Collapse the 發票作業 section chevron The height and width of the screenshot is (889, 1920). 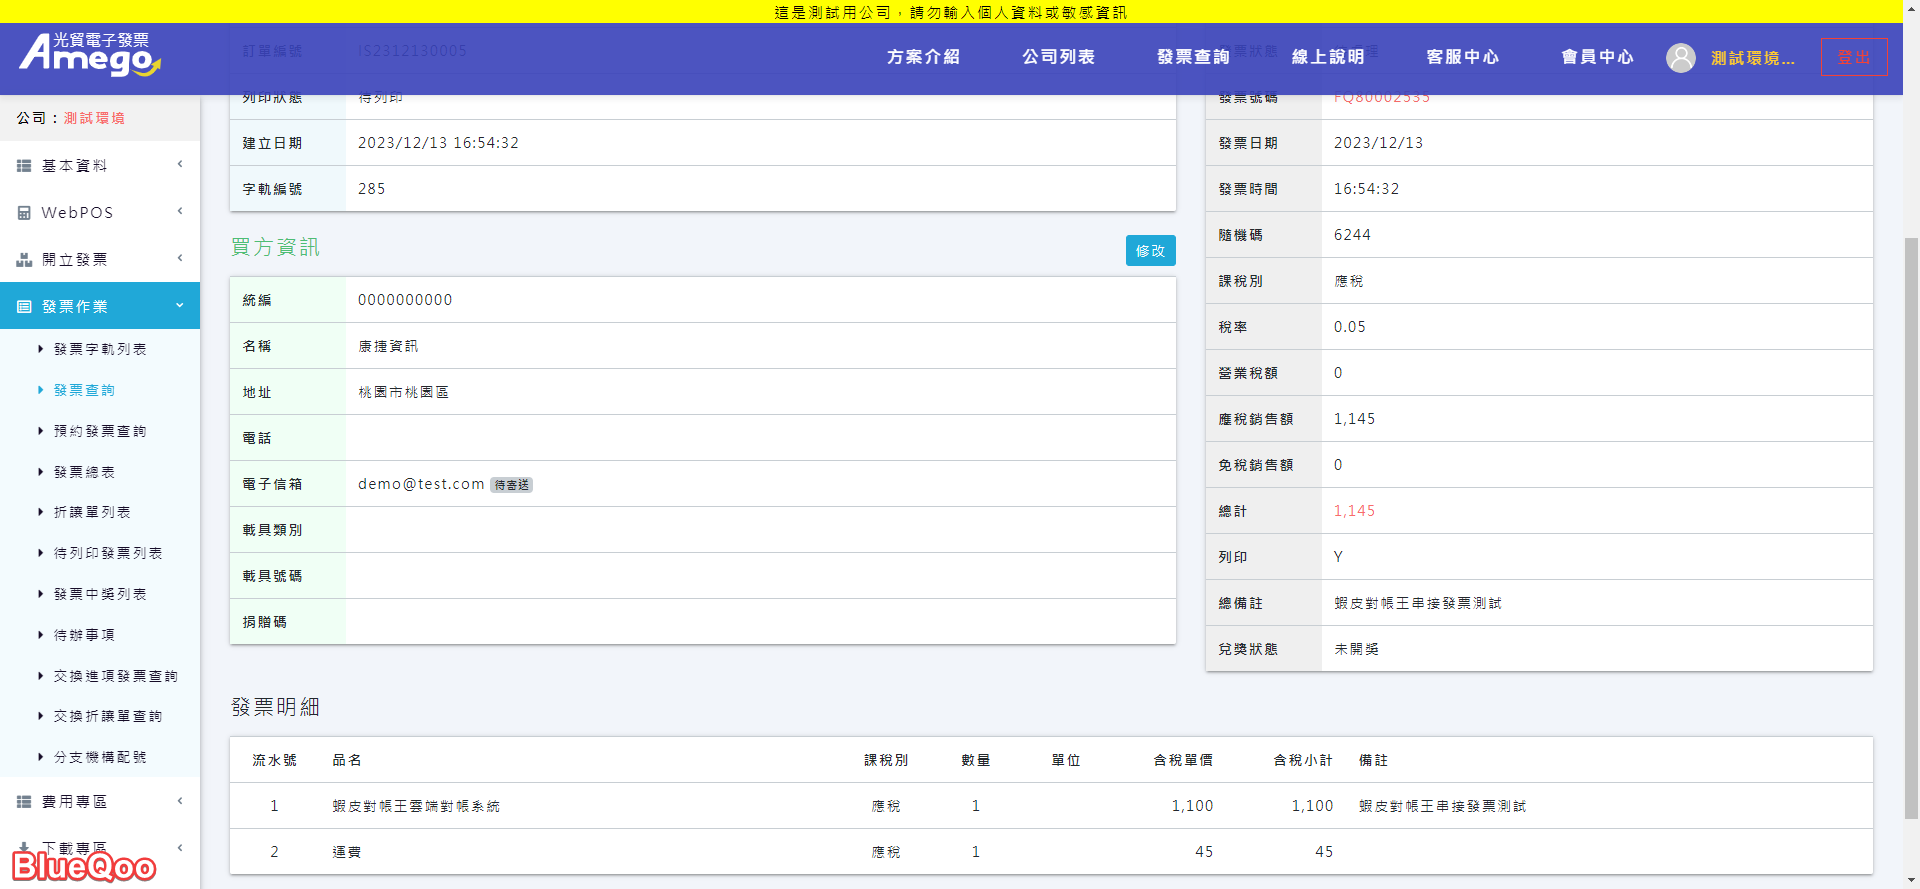point(180,306)
